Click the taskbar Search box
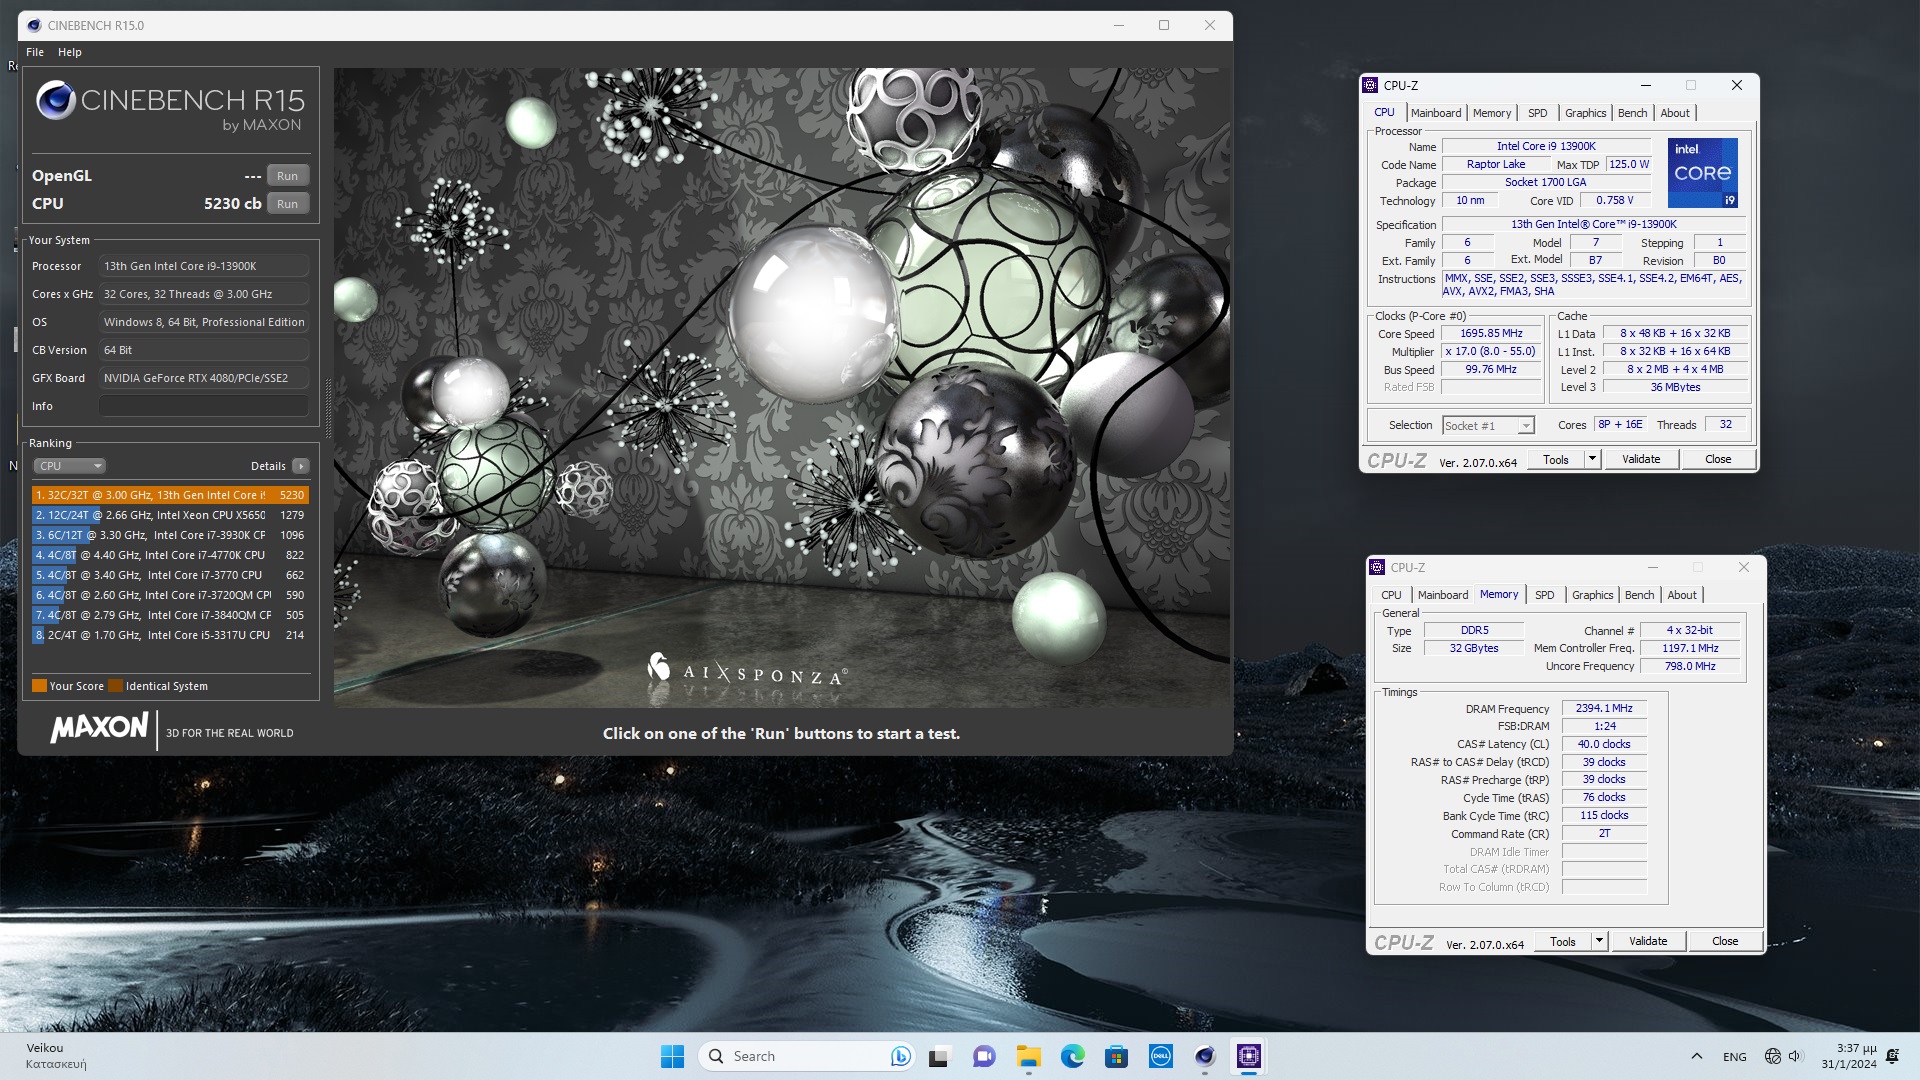The height and width of the screenshot is (1080, 1920). pyautogui.click(x=807, y=1057)
